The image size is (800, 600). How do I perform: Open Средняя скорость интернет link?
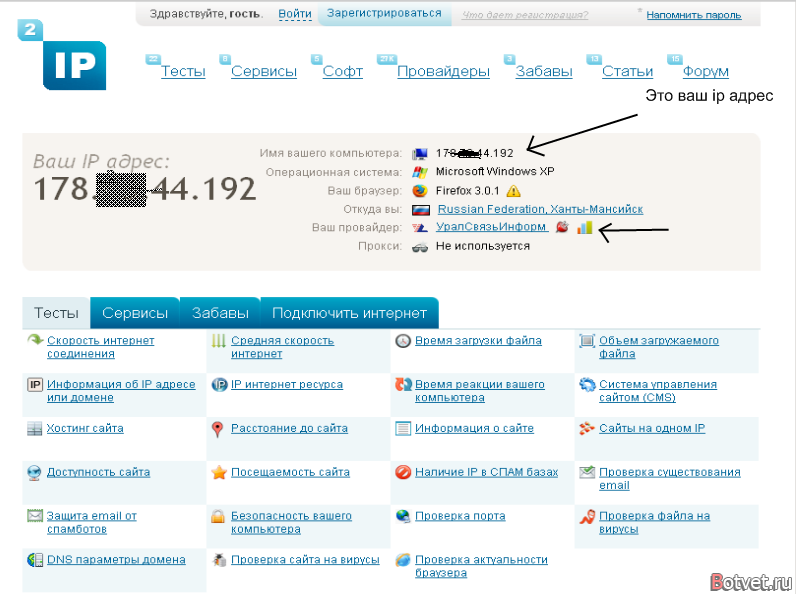click(283, 347)
